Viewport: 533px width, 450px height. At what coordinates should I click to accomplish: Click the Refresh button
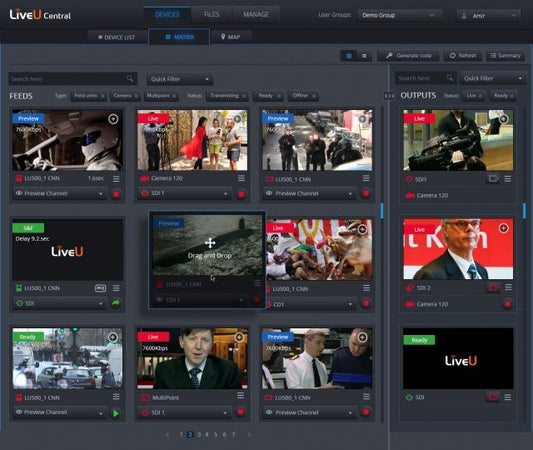pyautogui.click(x=463, y=55)
